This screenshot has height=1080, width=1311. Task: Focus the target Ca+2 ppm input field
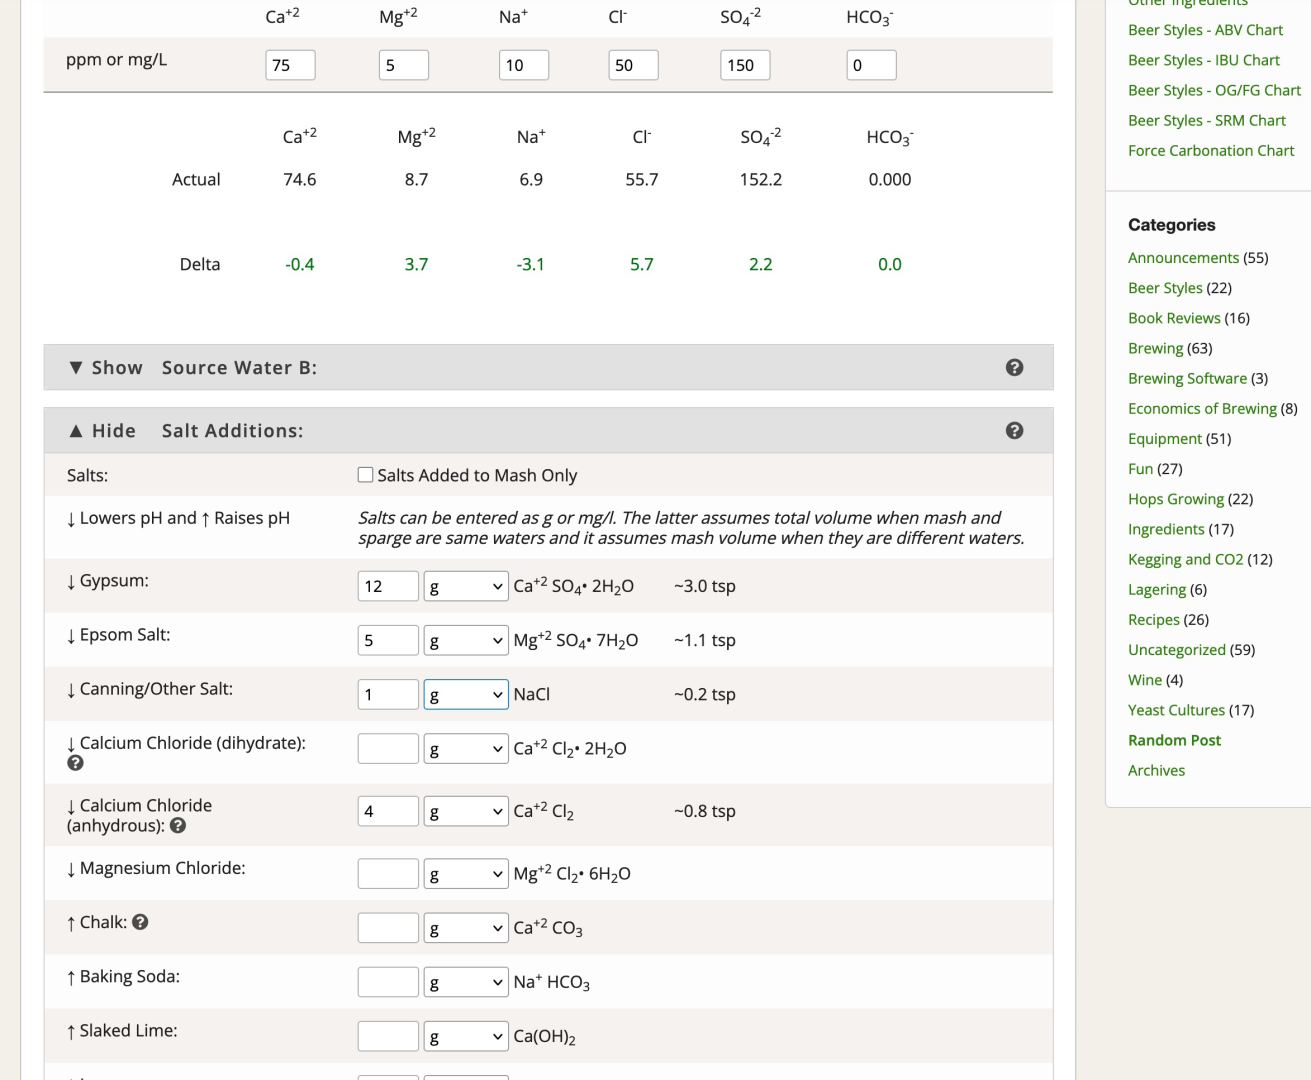click(290, 65)
